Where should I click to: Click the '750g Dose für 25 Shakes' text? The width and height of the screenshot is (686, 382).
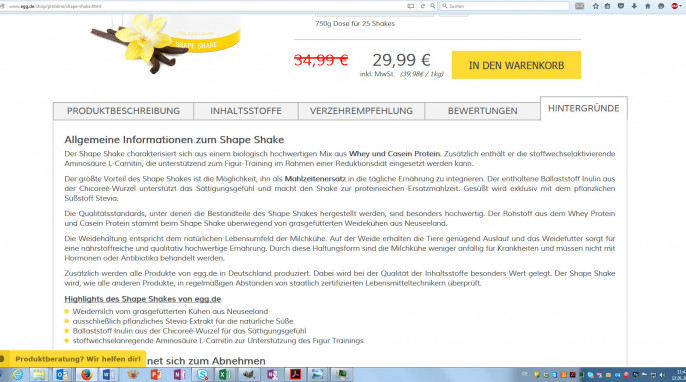point(355,24)
